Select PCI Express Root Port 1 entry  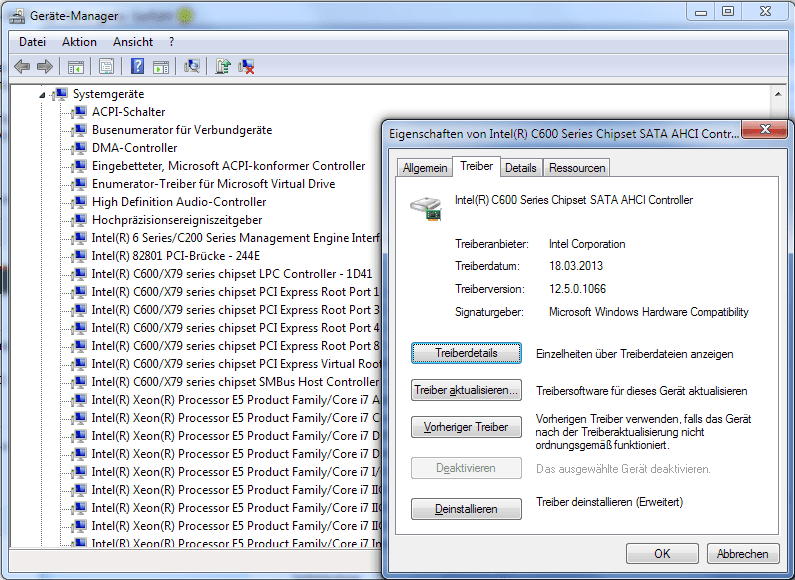tap(235, 292)
